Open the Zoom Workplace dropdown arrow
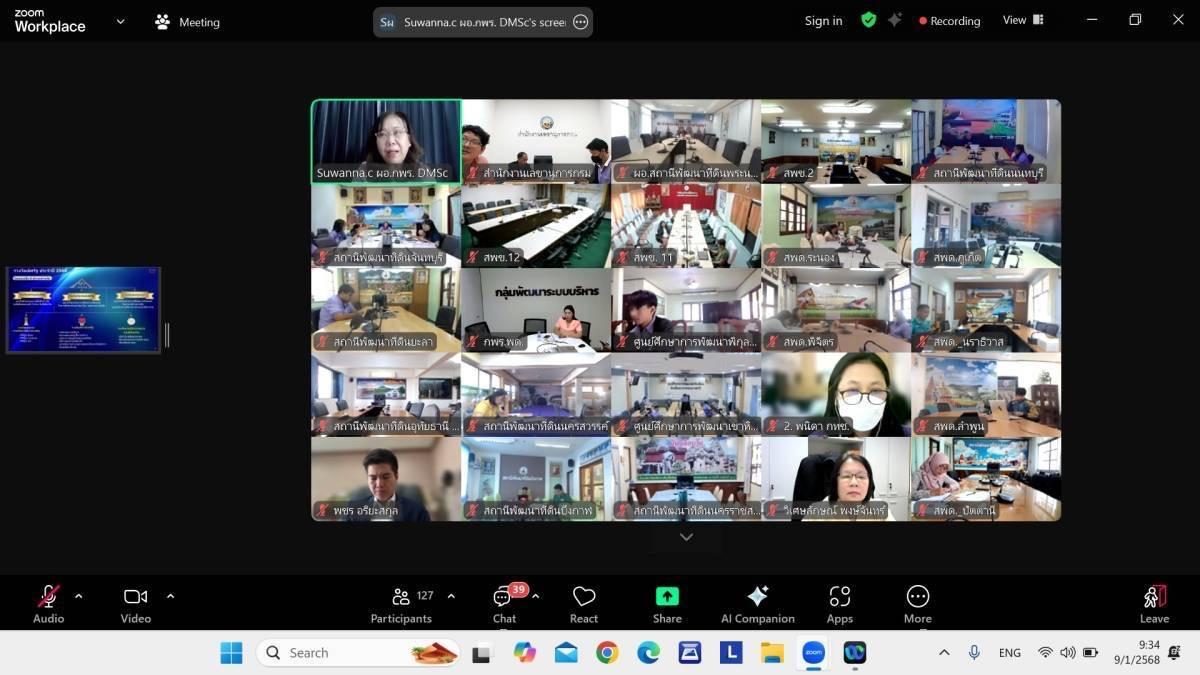Image resolution: width=1200 pixels, height=675 pixels. [x=120, y=21]
